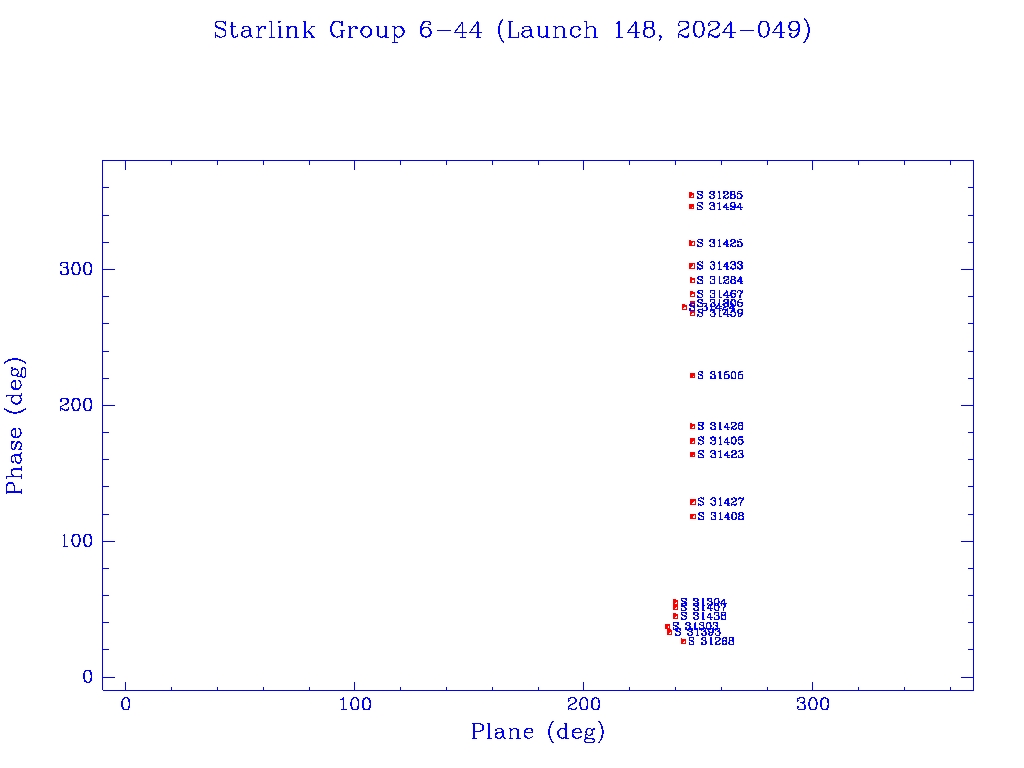
Task: Click the 100 tick label on Phase axis
Action: coord(76,541)
